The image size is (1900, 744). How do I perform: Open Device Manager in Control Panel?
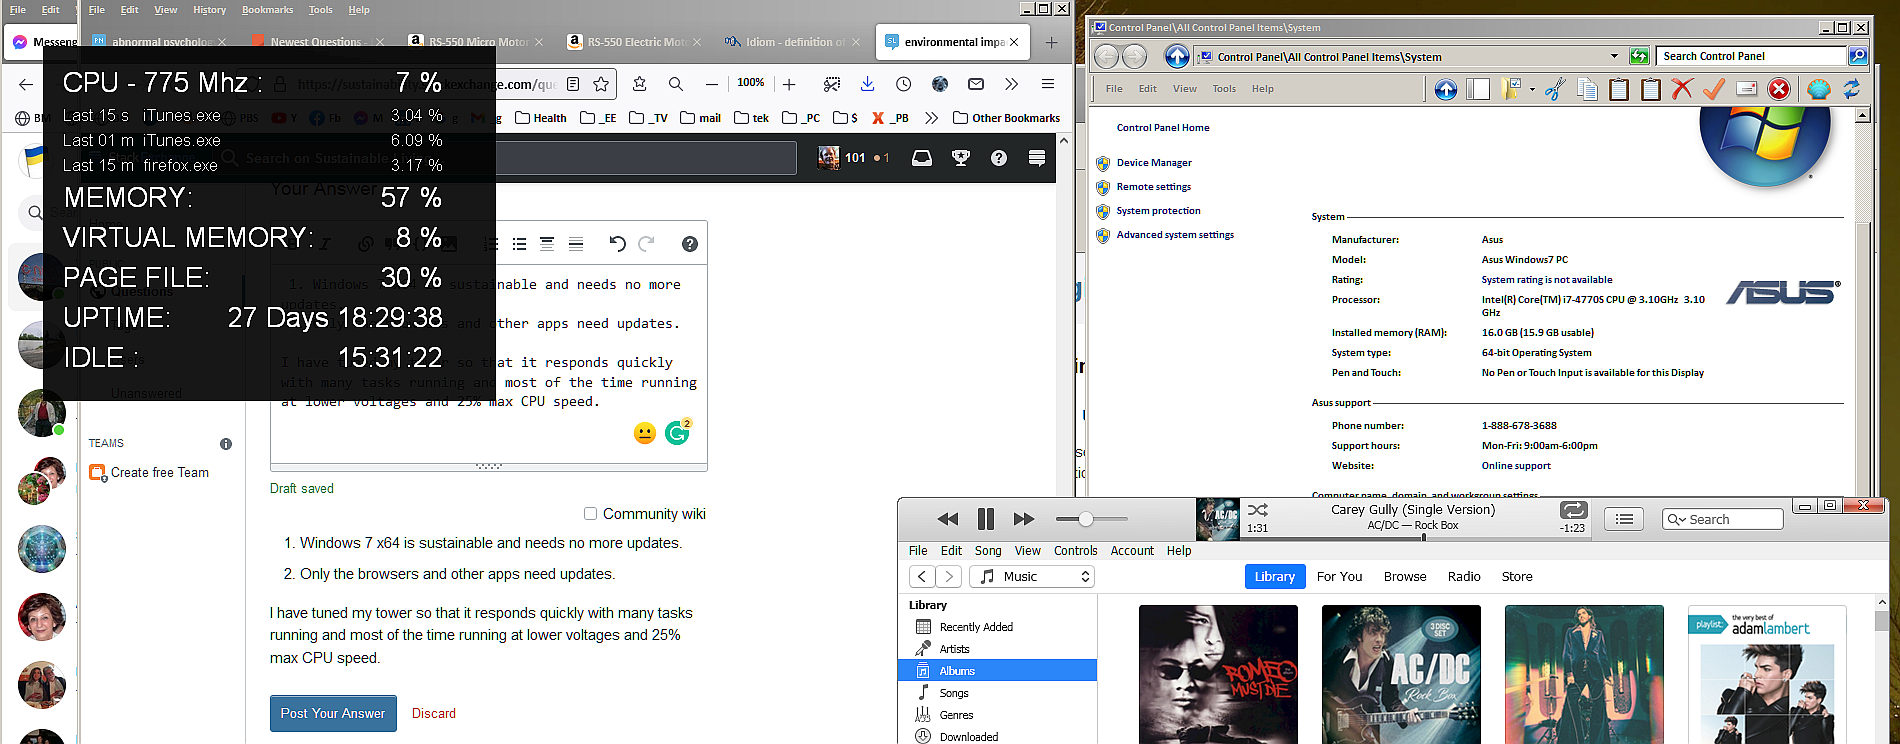pos(1154,163)
